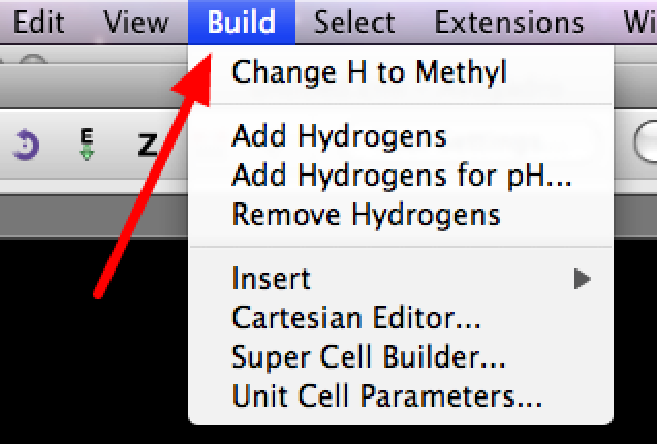
Task: Click the partially visible Window menu
Action: pos(640,22)
